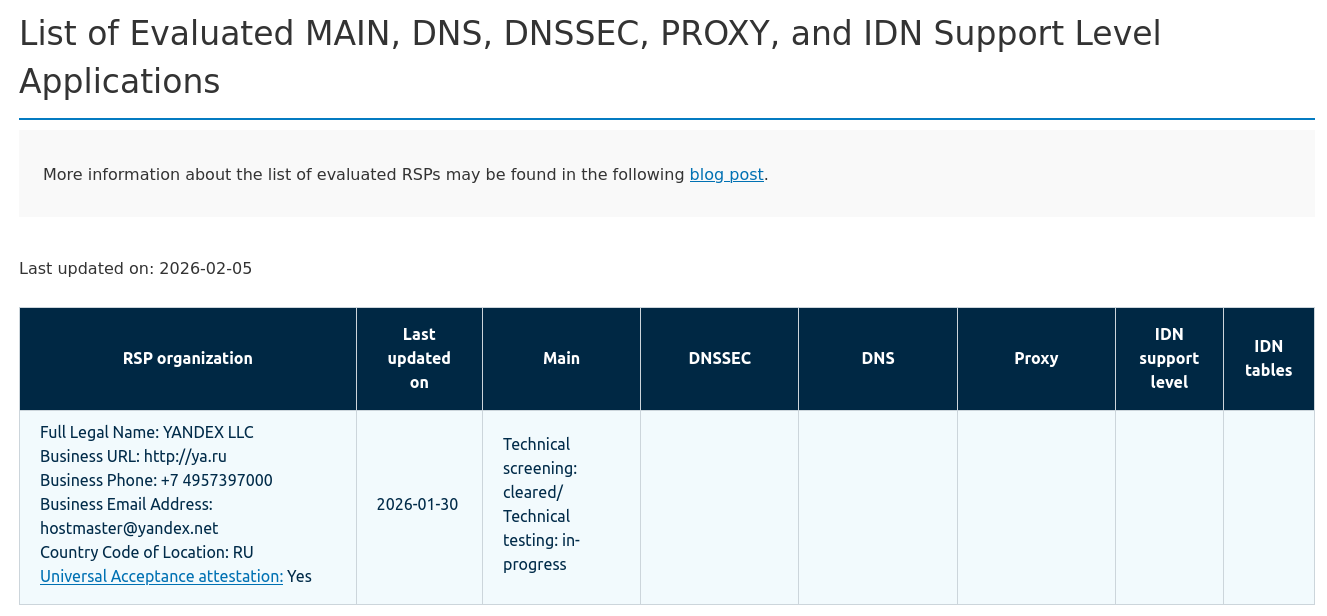
Task: Click the Last updated on: 2026-02-05 text
Action: tap(136, 268)
